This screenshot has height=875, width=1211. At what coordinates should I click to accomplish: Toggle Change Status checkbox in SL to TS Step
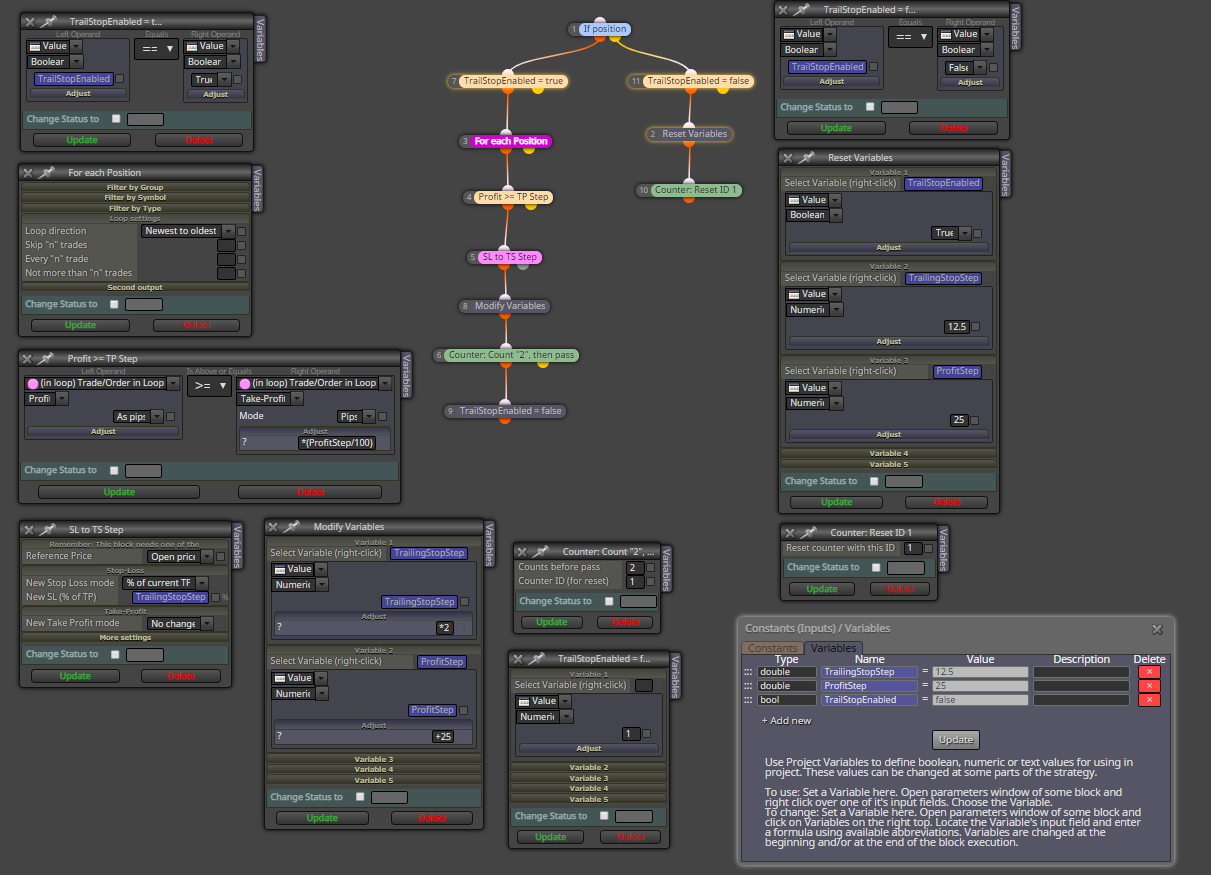point(115,654)
